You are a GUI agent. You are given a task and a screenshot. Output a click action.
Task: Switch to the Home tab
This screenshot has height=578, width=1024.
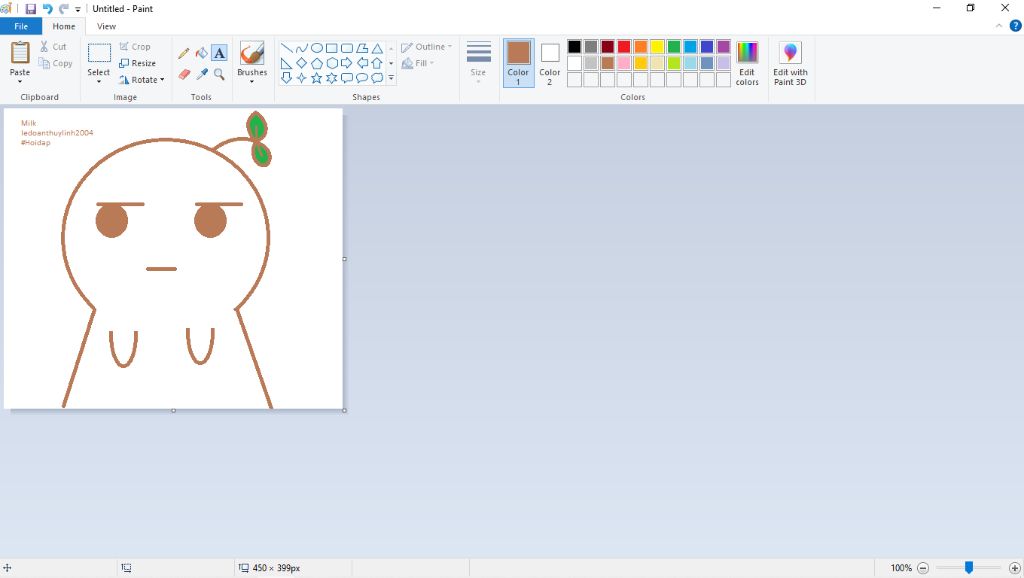click(63, 26)
